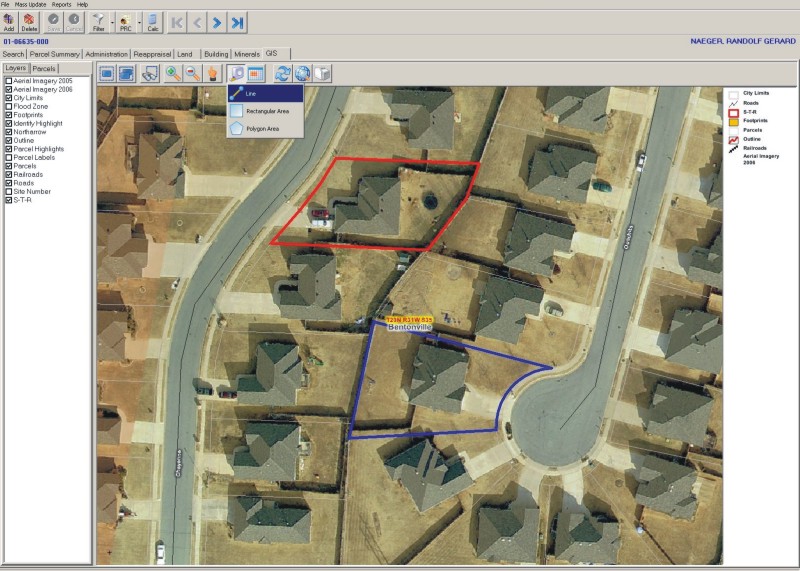Open the Calc tool

(153, 22)
